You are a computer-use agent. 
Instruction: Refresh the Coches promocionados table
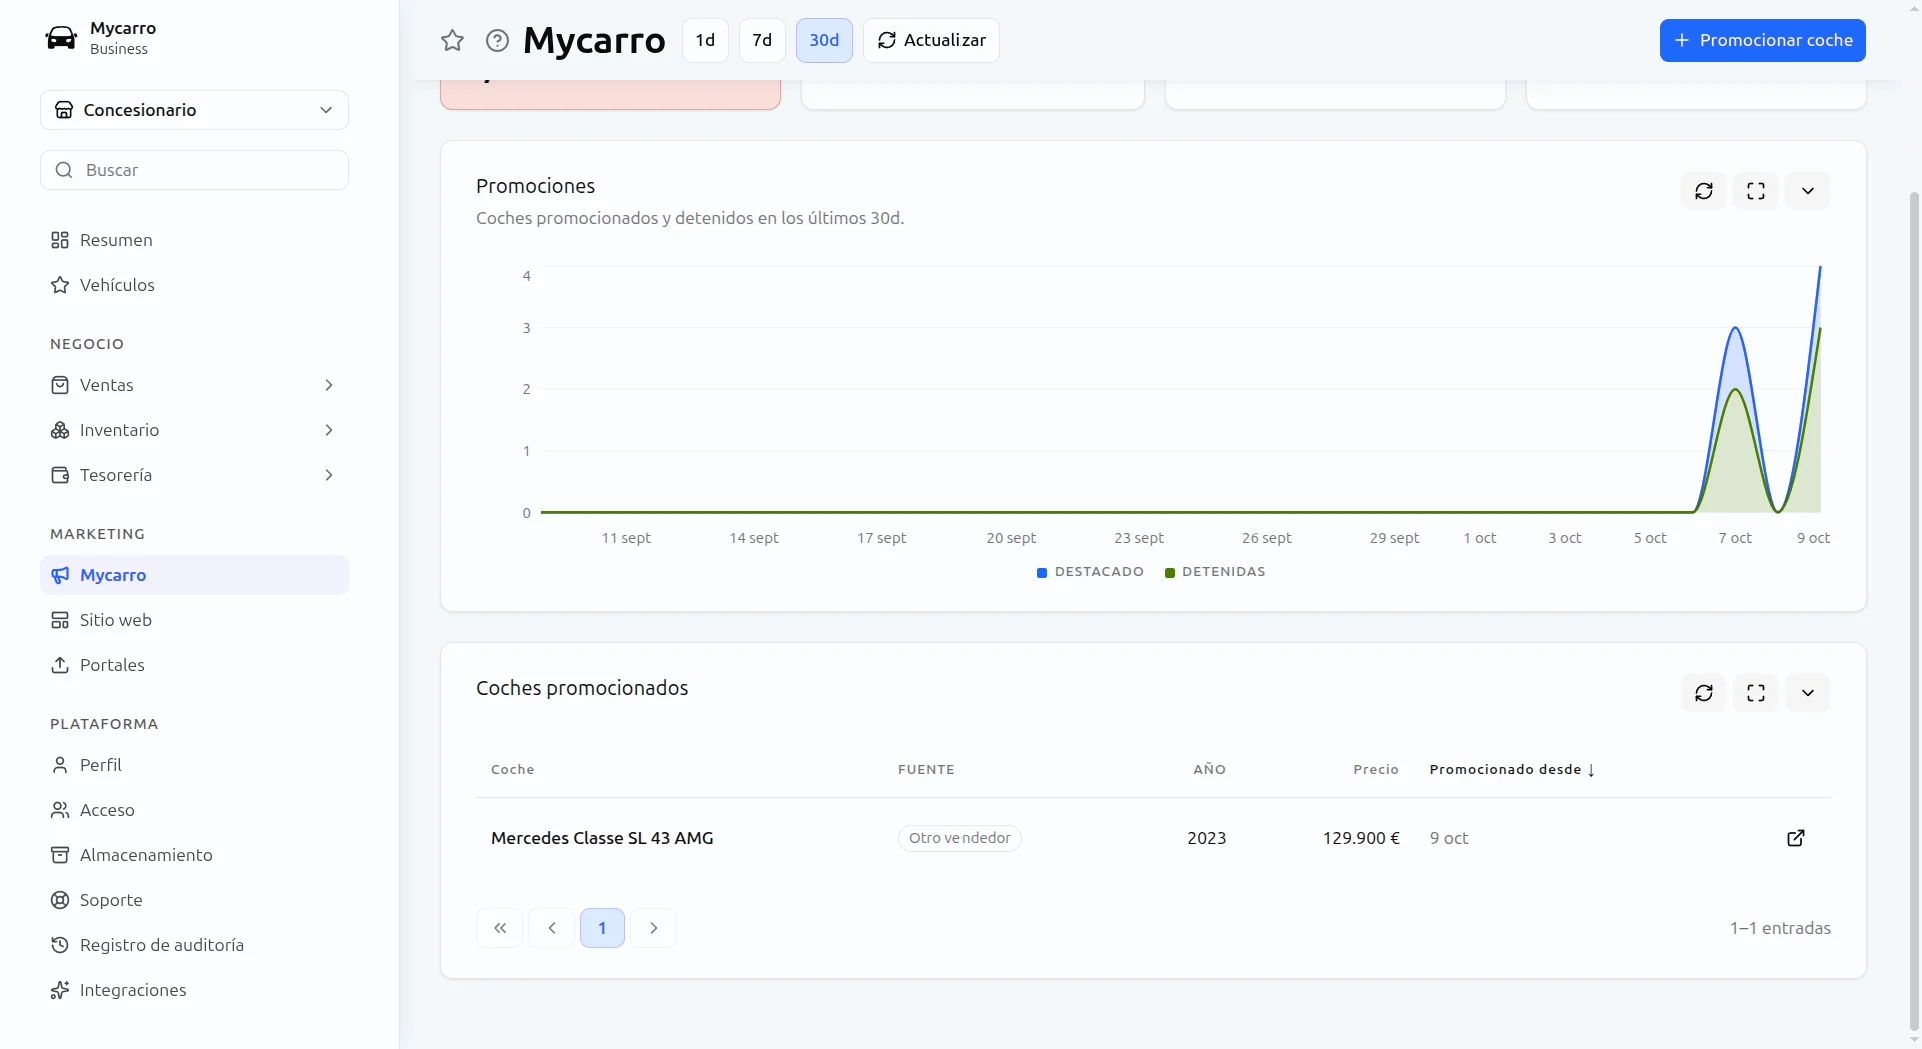click(x=1704, y=693)
